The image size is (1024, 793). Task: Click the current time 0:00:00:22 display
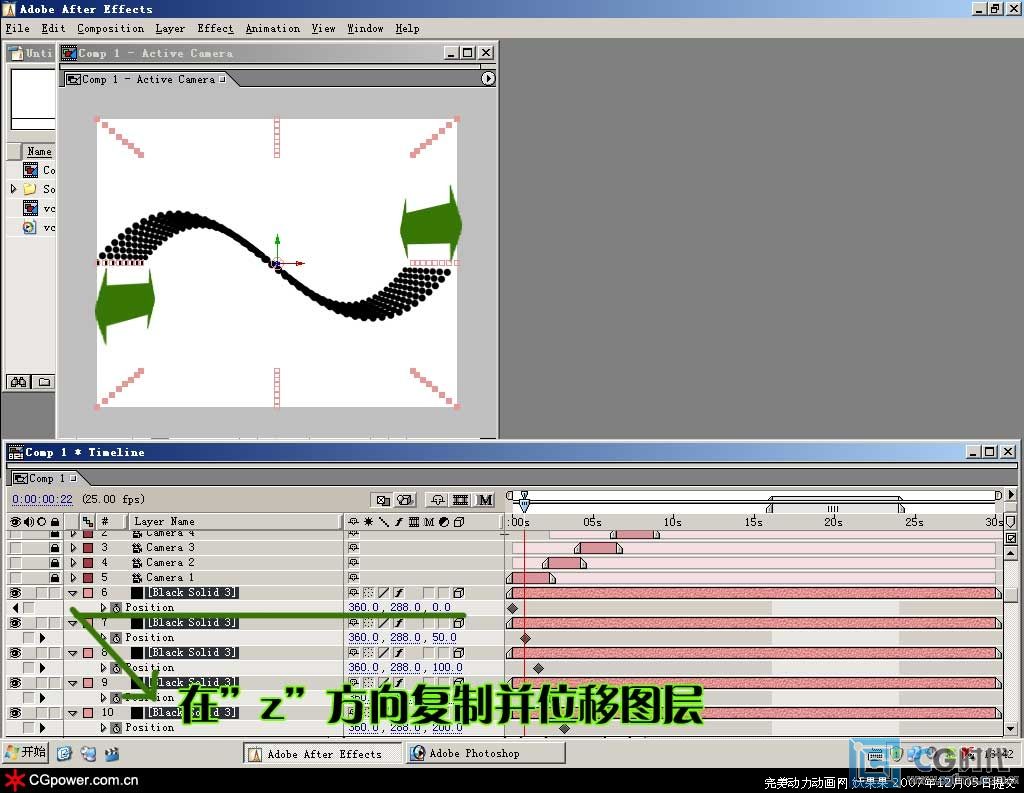pyautogui.click(x=42, y=500)
